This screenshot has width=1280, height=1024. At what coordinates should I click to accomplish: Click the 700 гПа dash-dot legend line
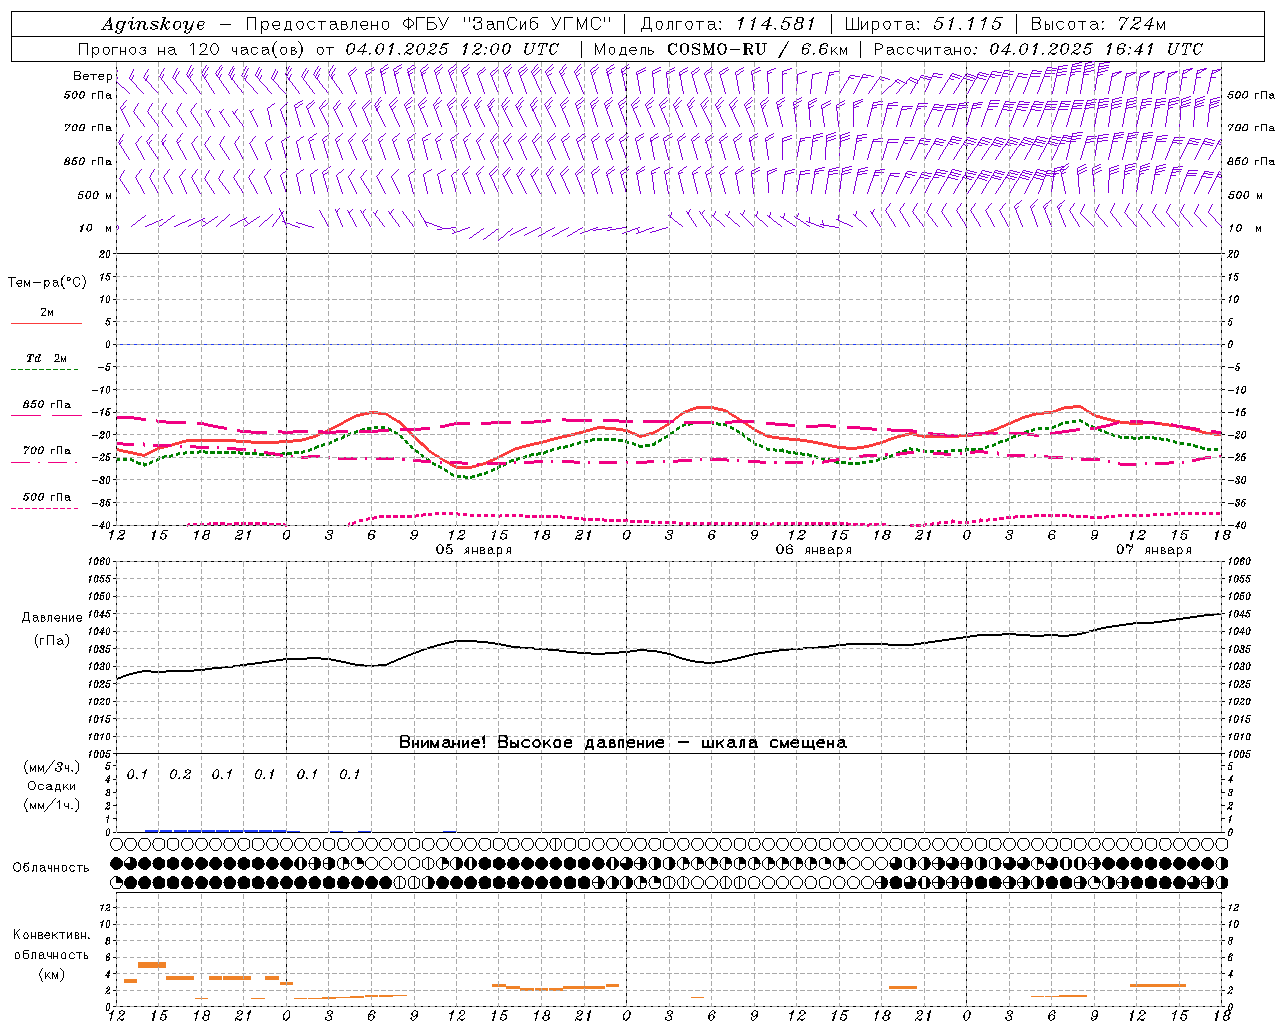[46, 462]
